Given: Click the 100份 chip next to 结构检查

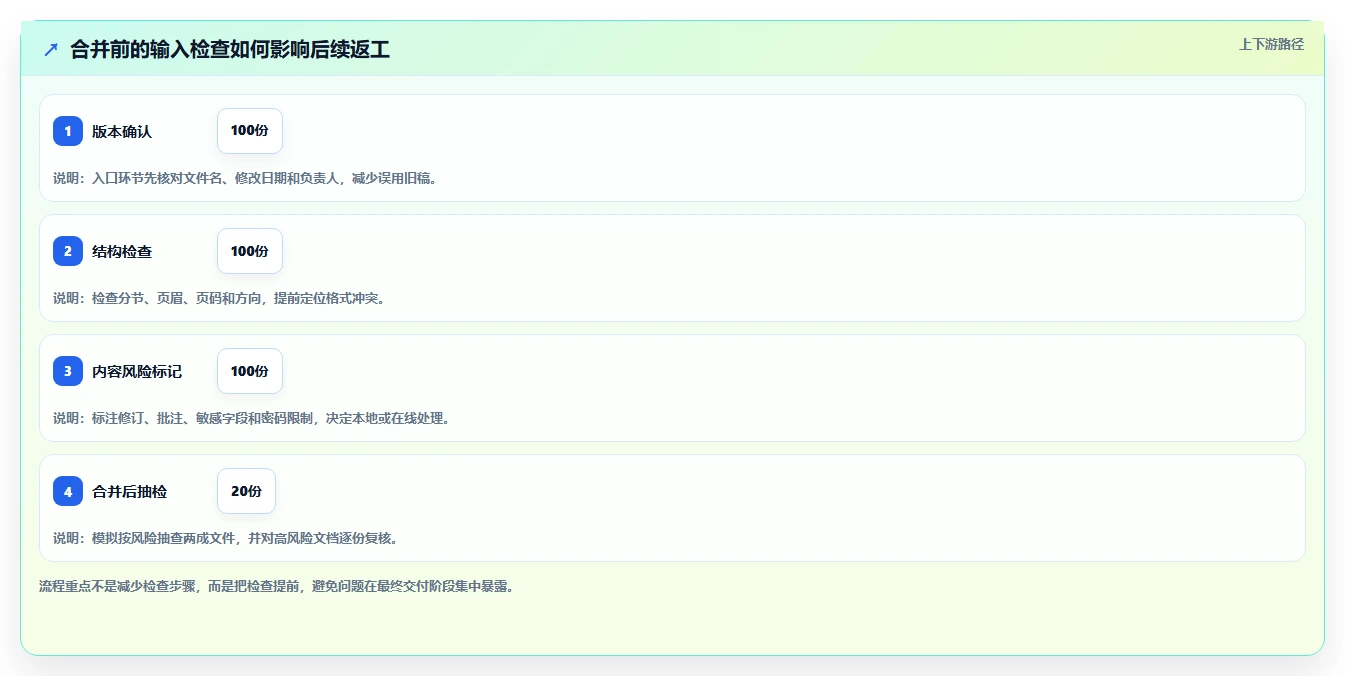Looking at the screenshot, I should (250, 251).
